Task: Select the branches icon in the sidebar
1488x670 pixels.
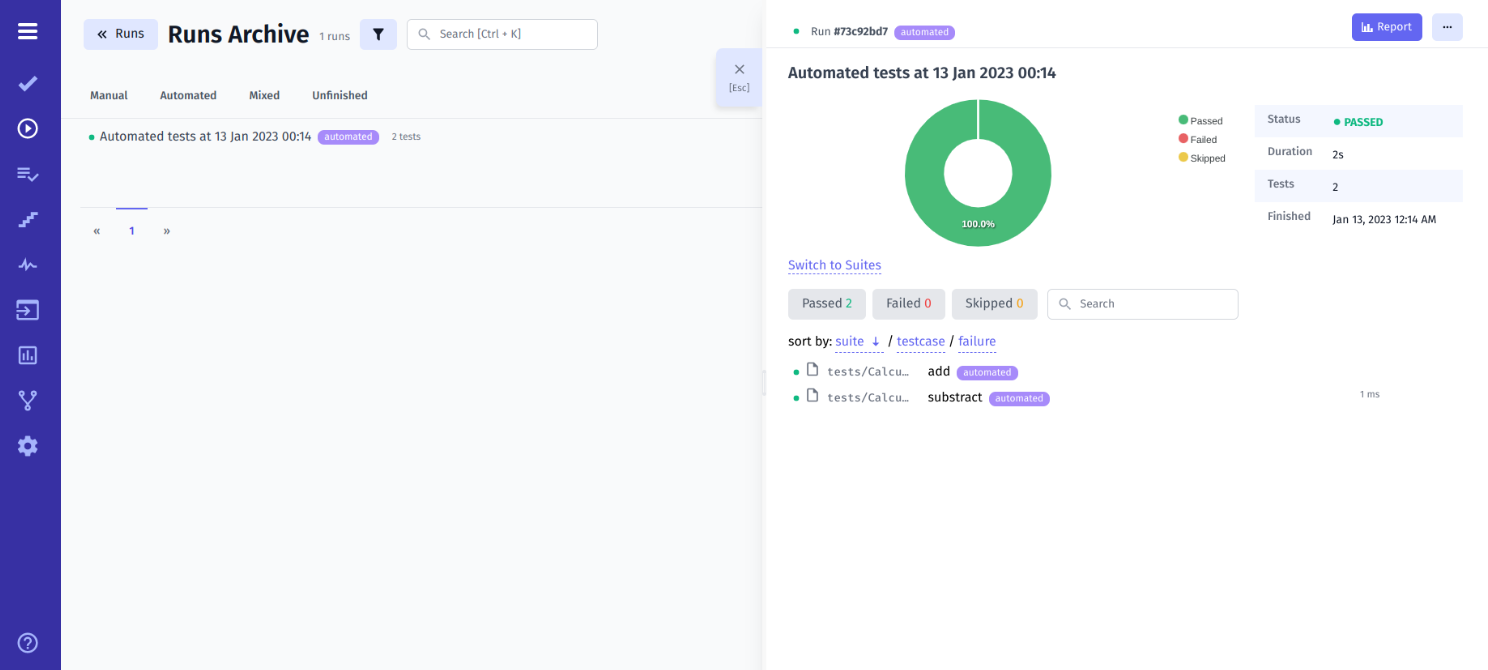Action: coord(27,400)
